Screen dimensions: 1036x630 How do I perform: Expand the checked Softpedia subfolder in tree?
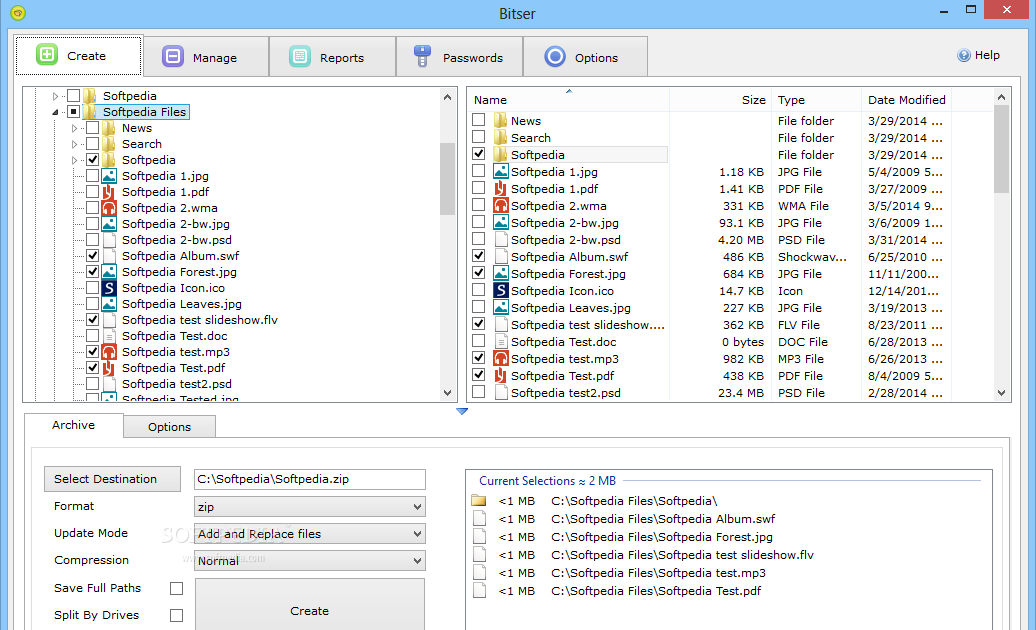75,160
